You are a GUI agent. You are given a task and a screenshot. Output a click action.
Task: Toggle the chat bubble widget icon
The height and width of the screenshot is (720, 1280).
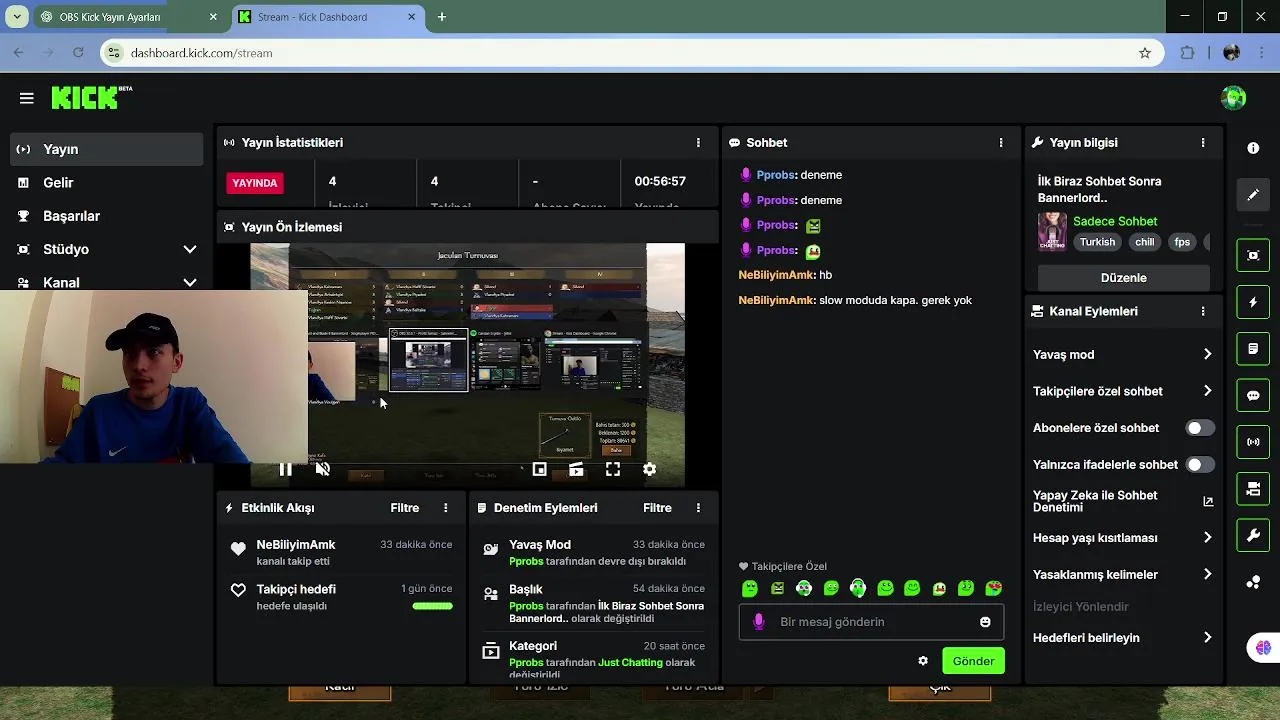[1253, 396]
